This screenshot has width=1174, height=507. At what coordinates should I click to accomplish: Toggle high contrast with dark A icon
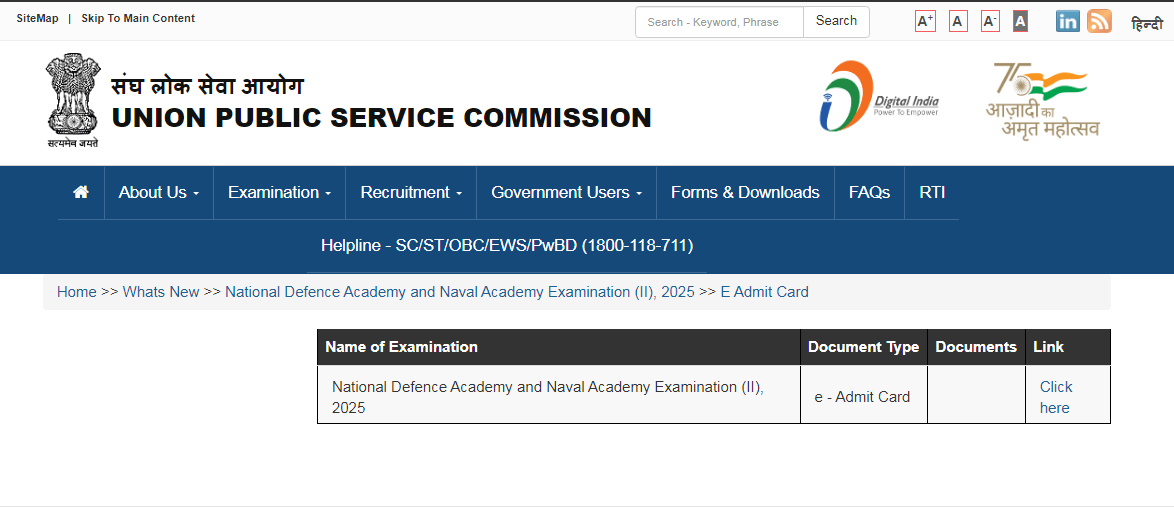(1020, 21)
